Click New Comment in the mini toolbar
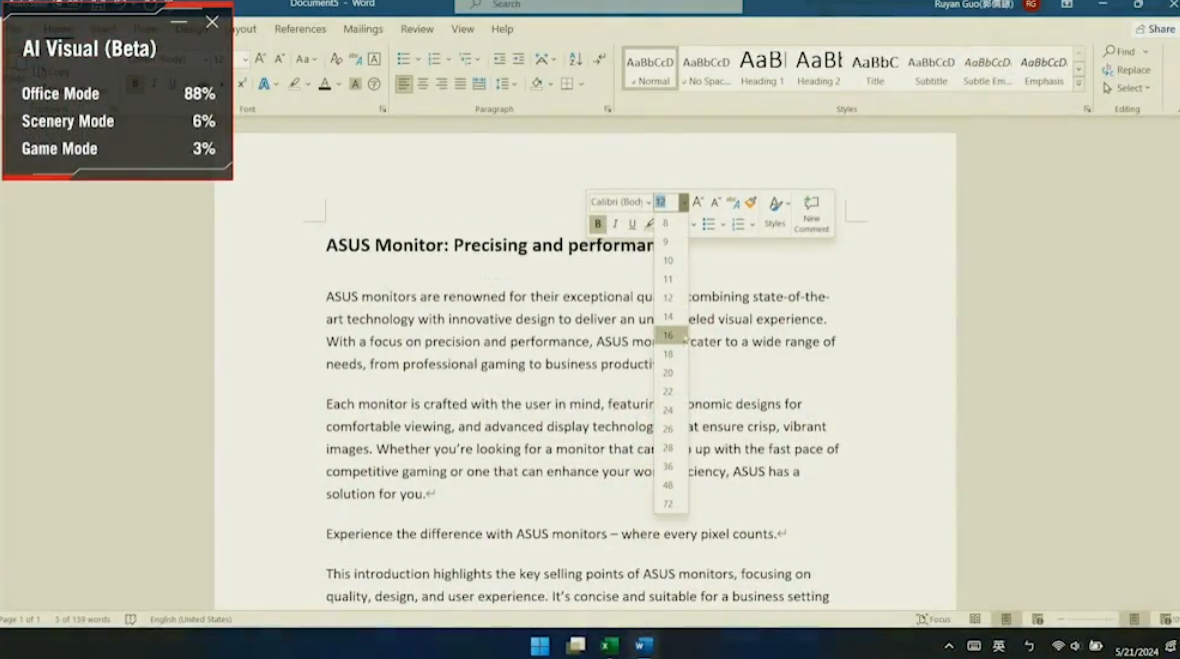1180x659 pixels. coord(811,213)
